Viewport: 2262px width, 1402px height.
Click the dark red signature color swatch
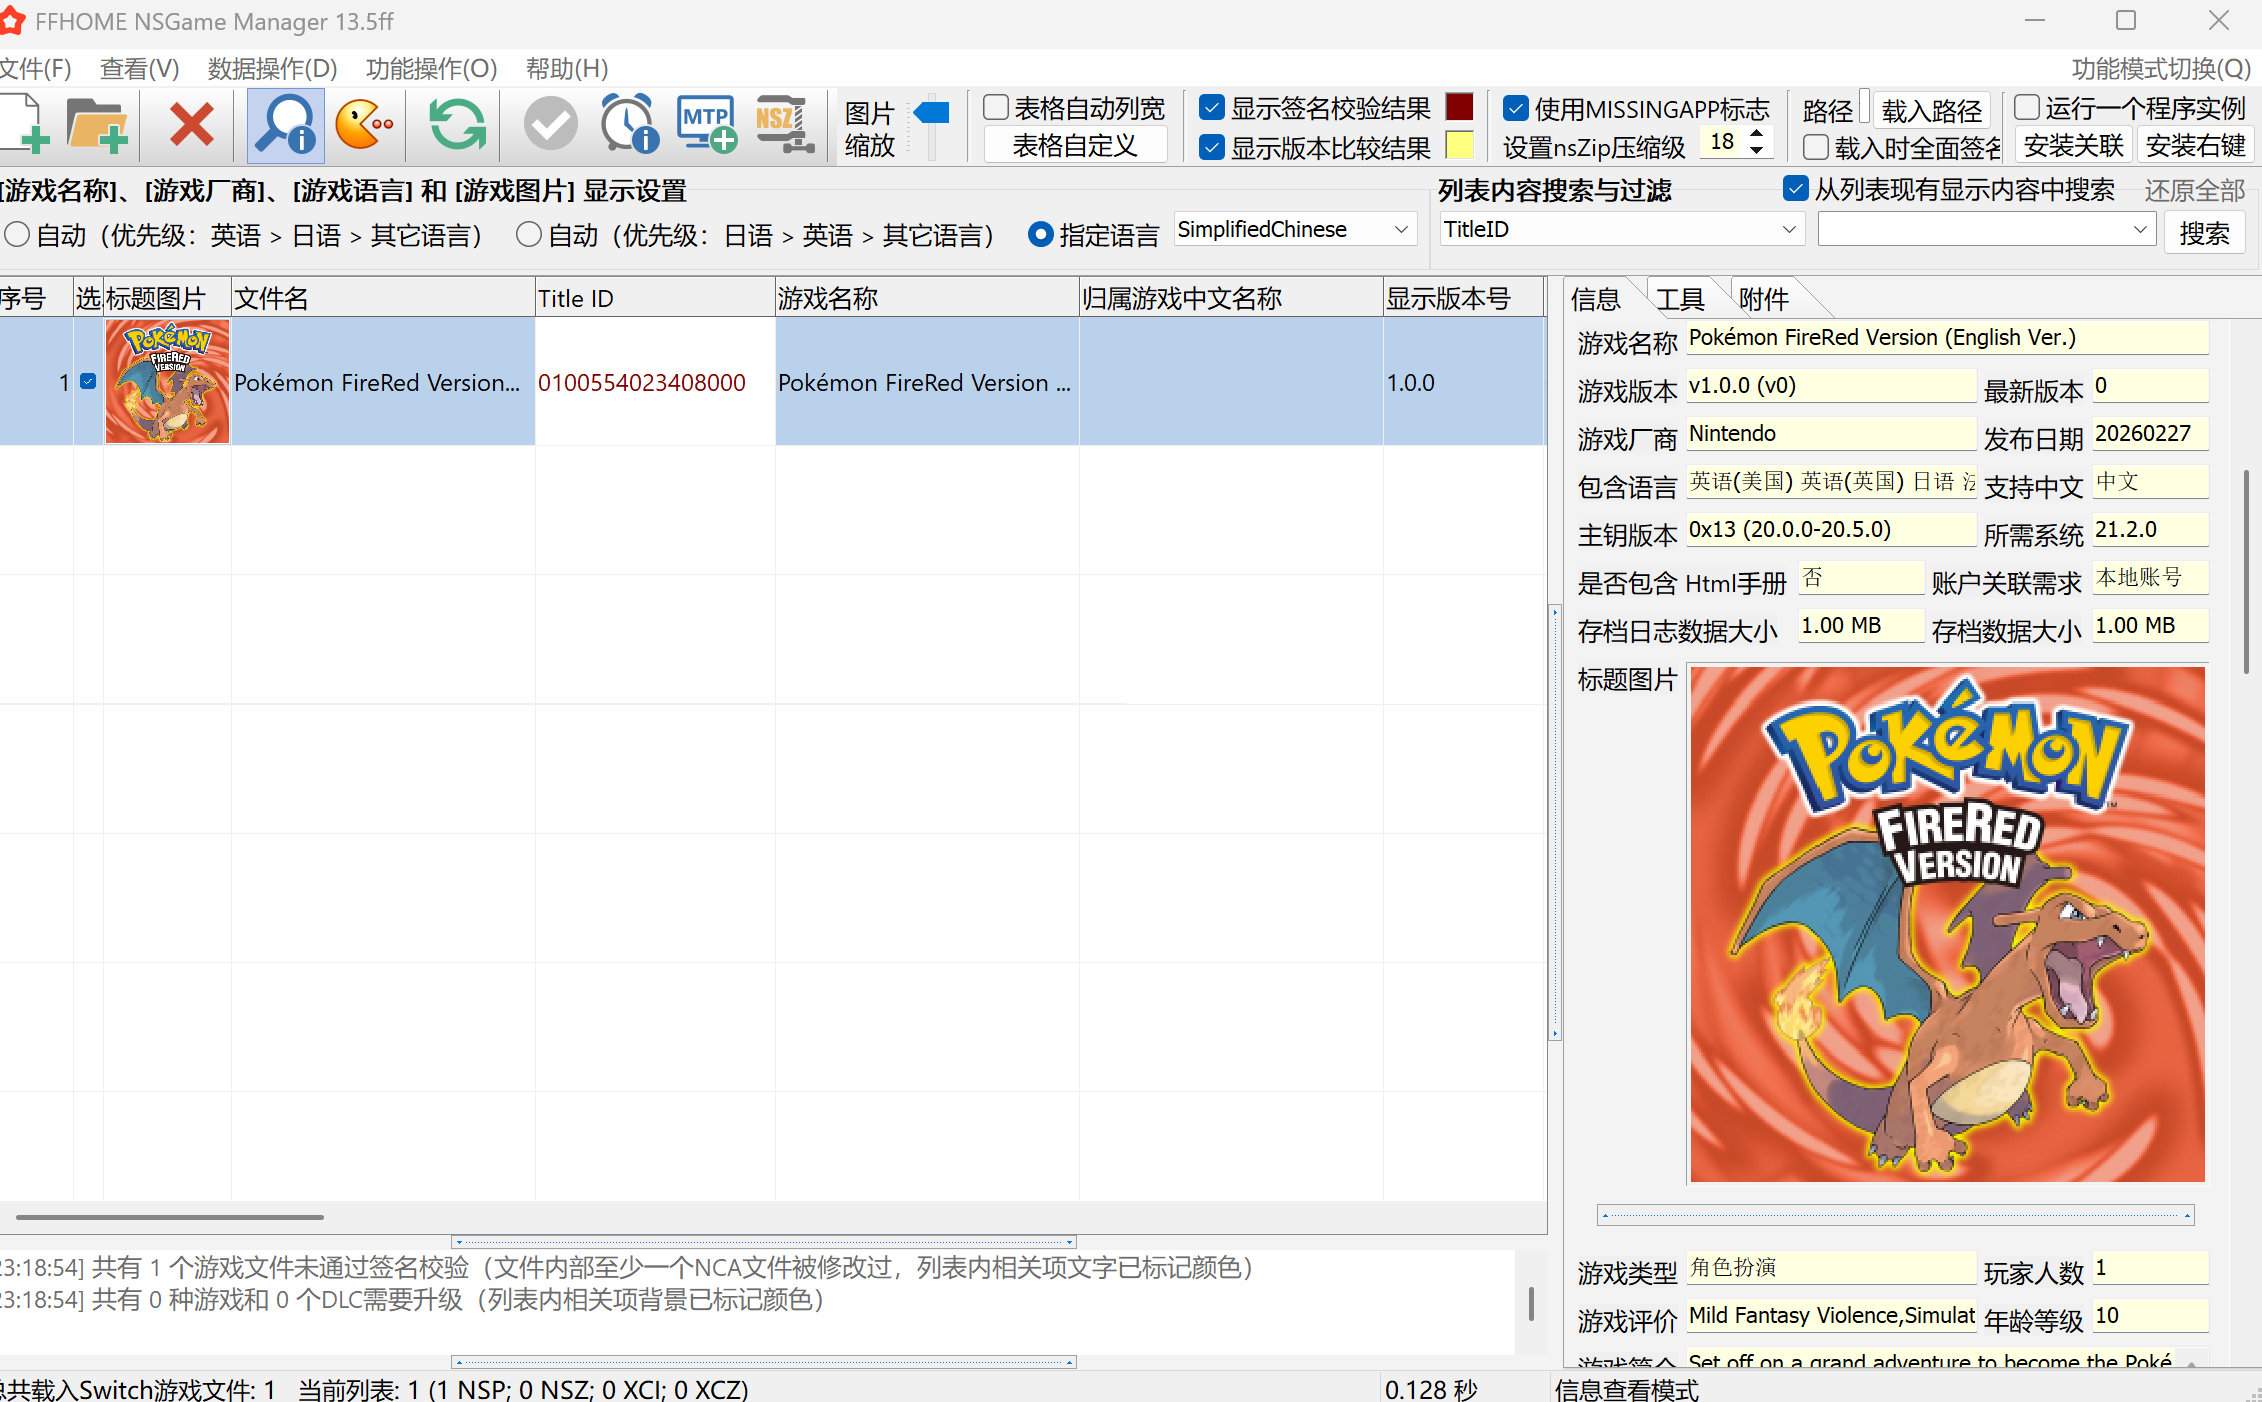coord(1460,107)
